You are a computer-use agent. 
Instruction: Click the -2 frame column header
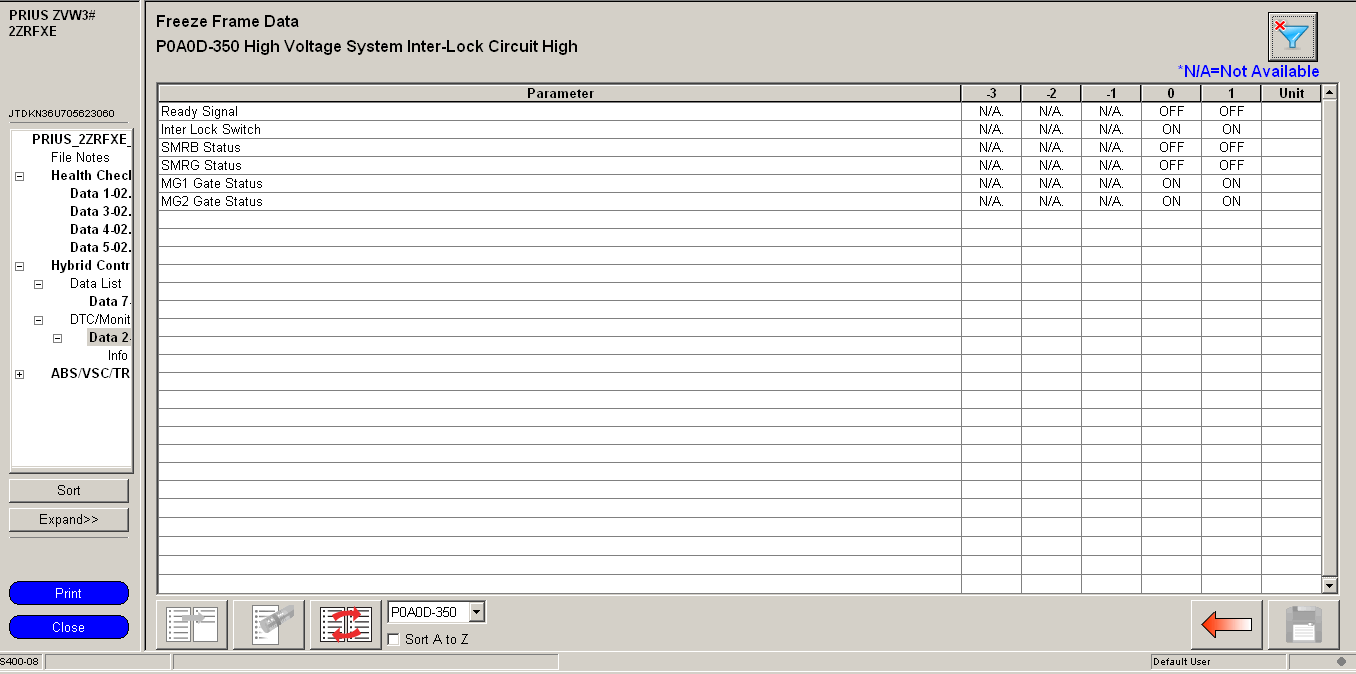point(1051,93)
